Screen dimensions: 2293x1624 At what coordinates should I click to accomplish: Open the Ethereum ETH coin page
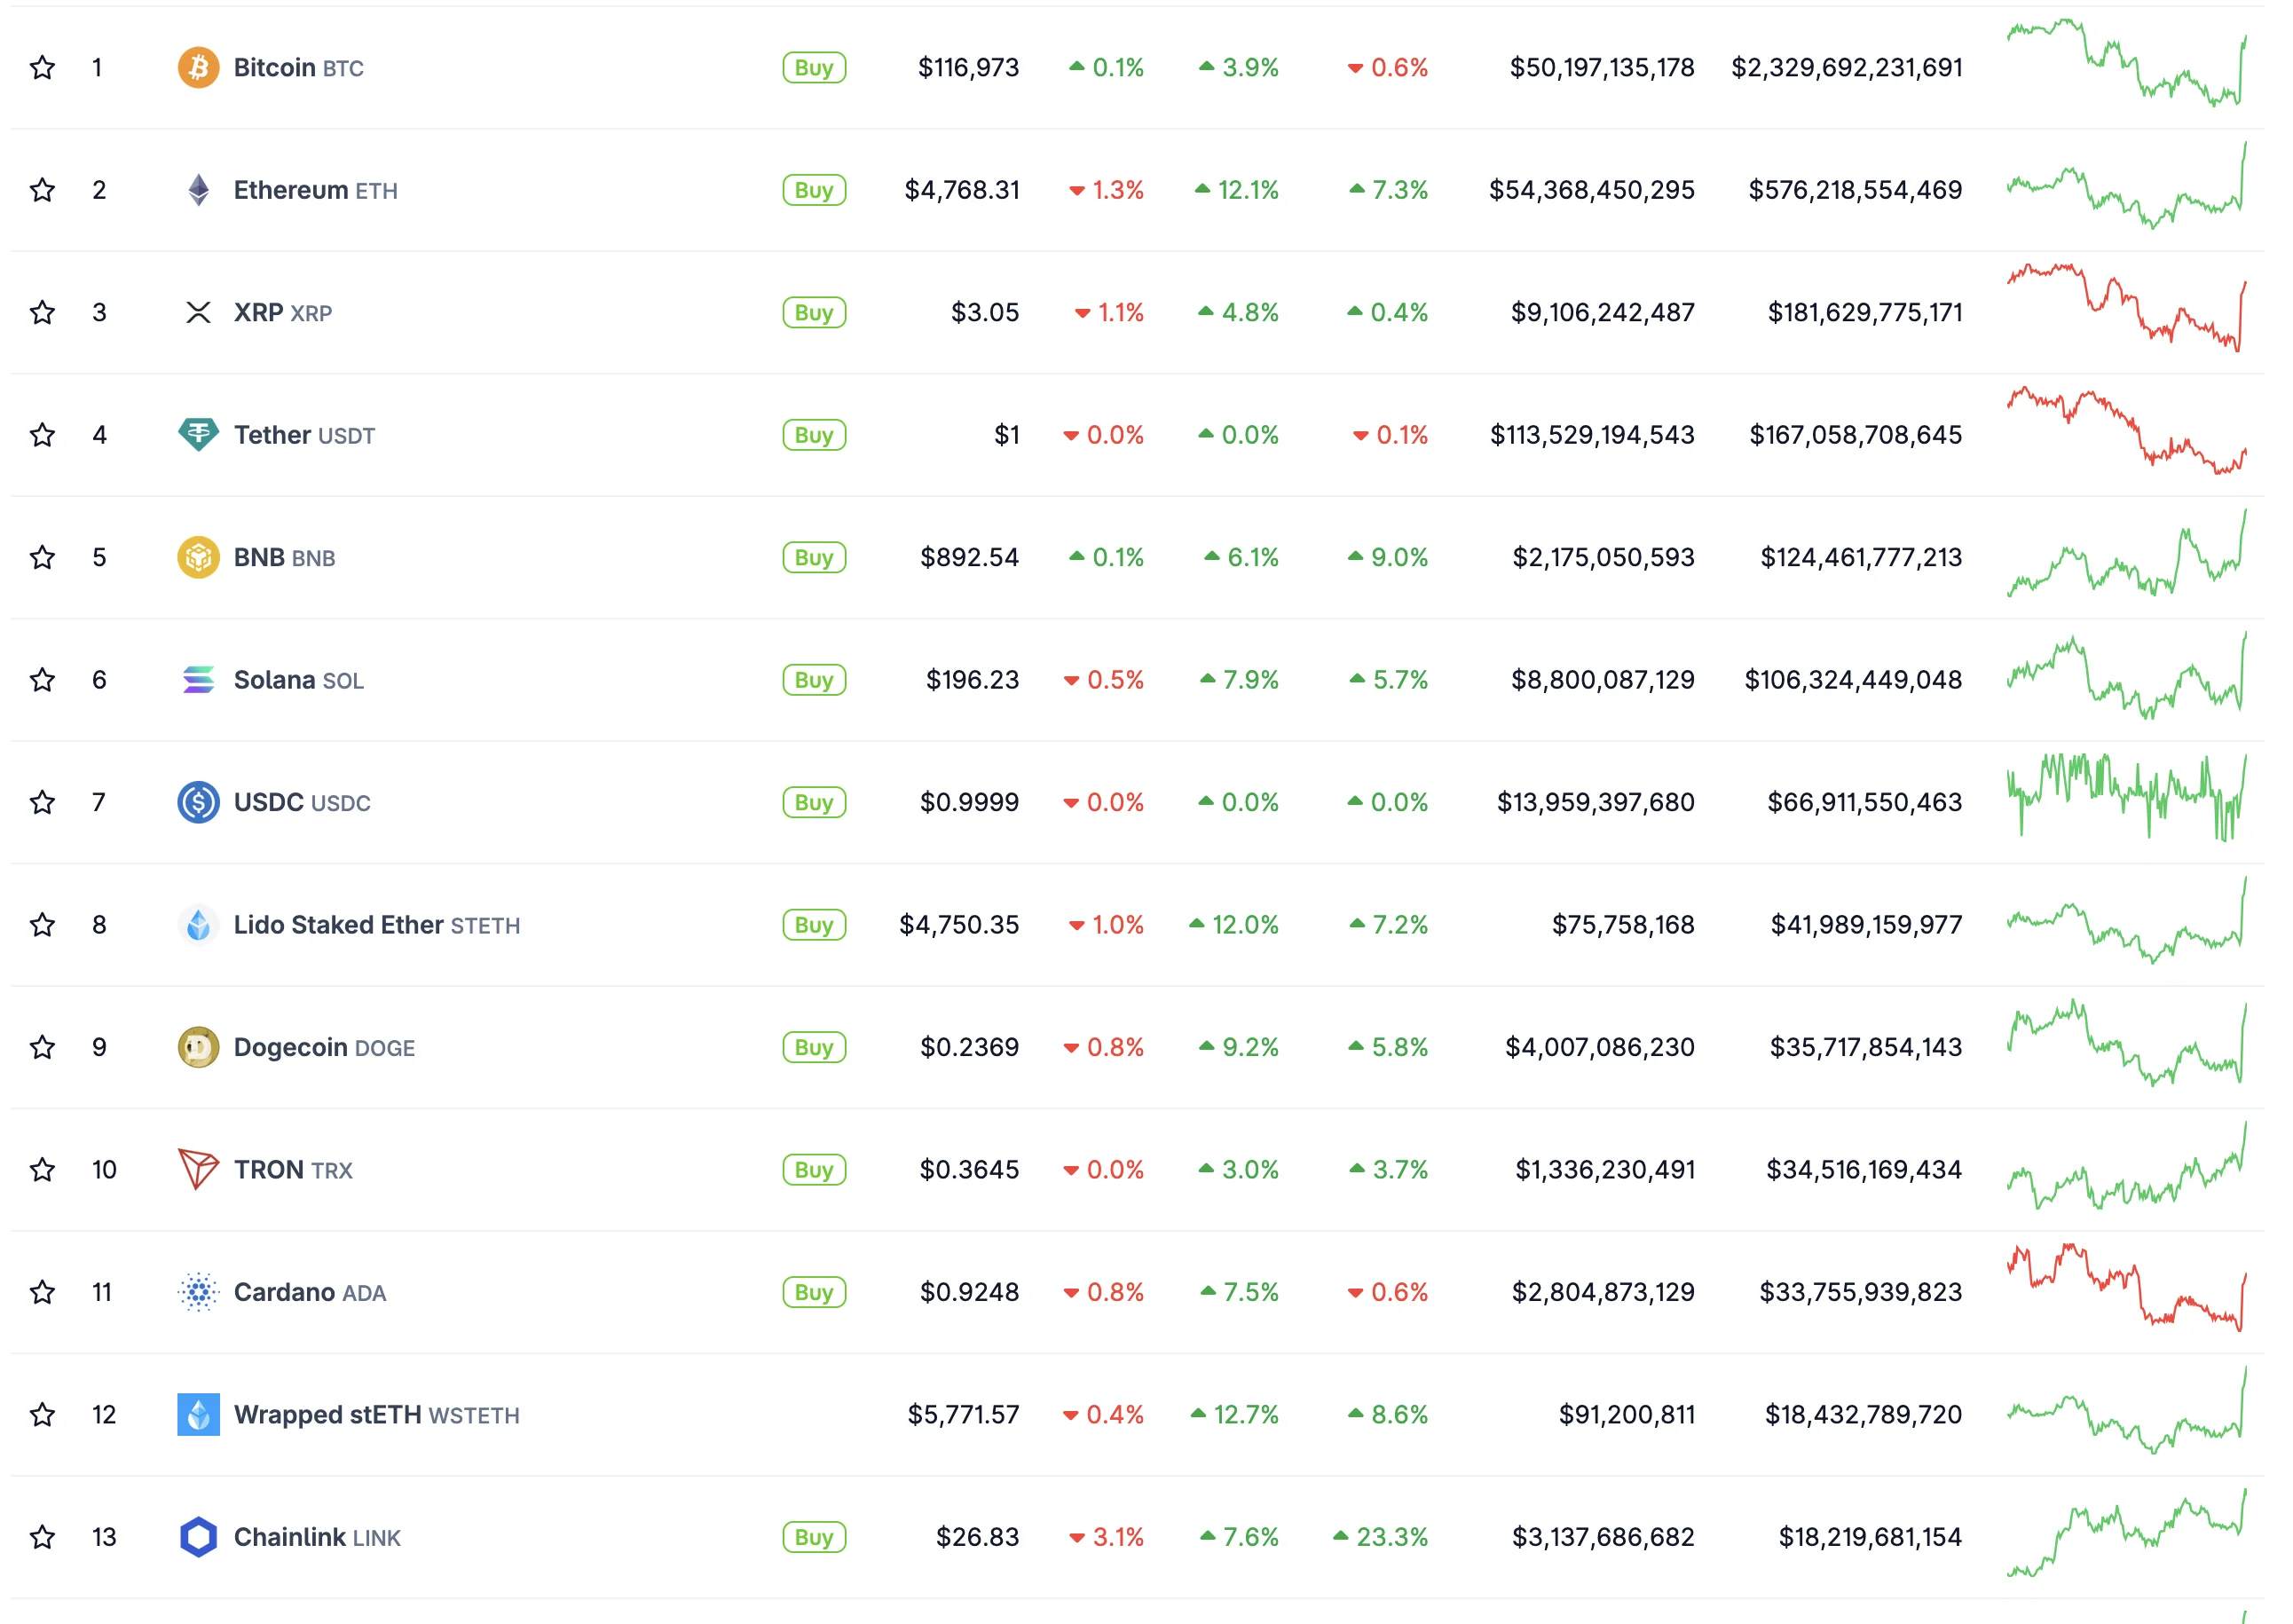(x=316, y=190)
